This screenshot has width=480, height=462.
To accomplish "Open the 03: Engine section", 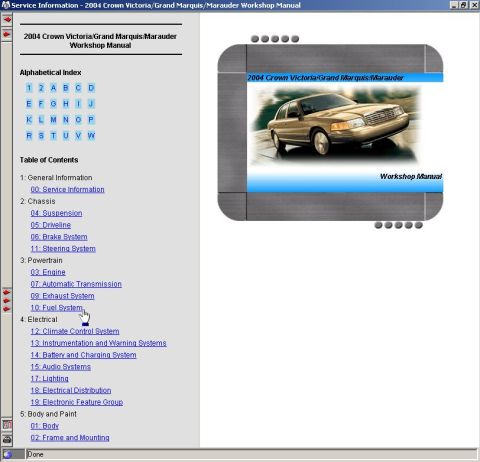I will click(48, 272).
